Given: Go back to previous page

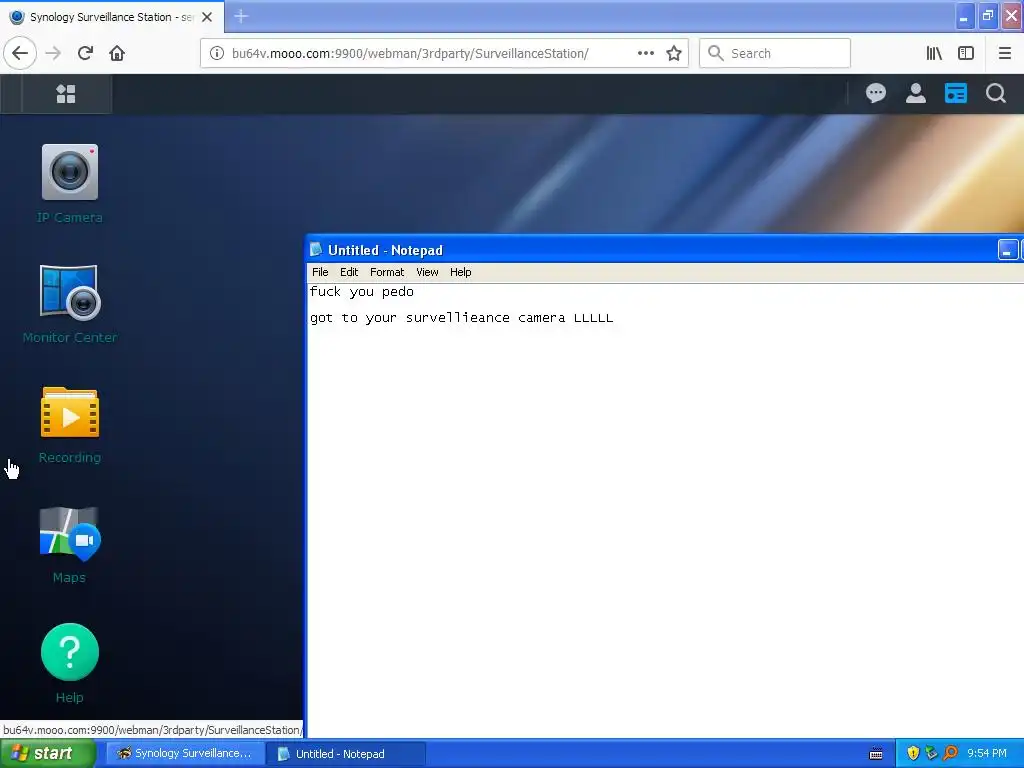Looking at the screenshot, I should point(20,54).
